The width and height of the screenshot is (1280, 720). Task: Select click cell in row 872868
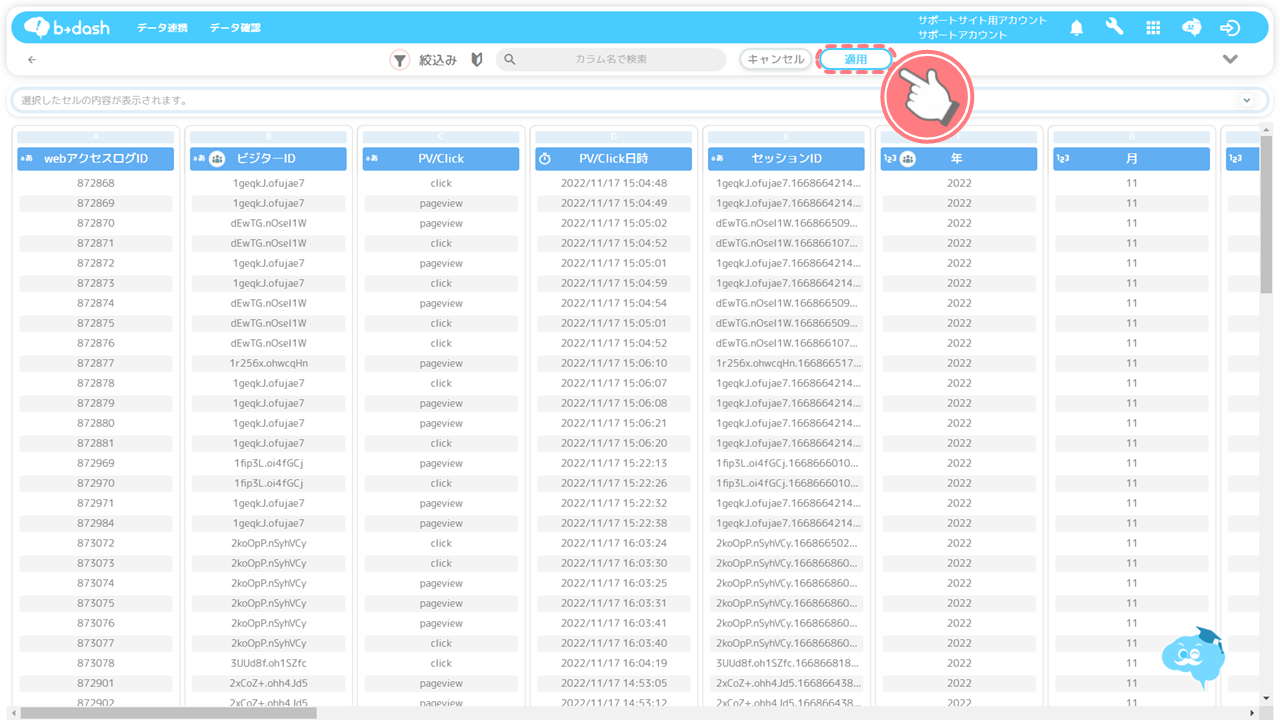441,183
